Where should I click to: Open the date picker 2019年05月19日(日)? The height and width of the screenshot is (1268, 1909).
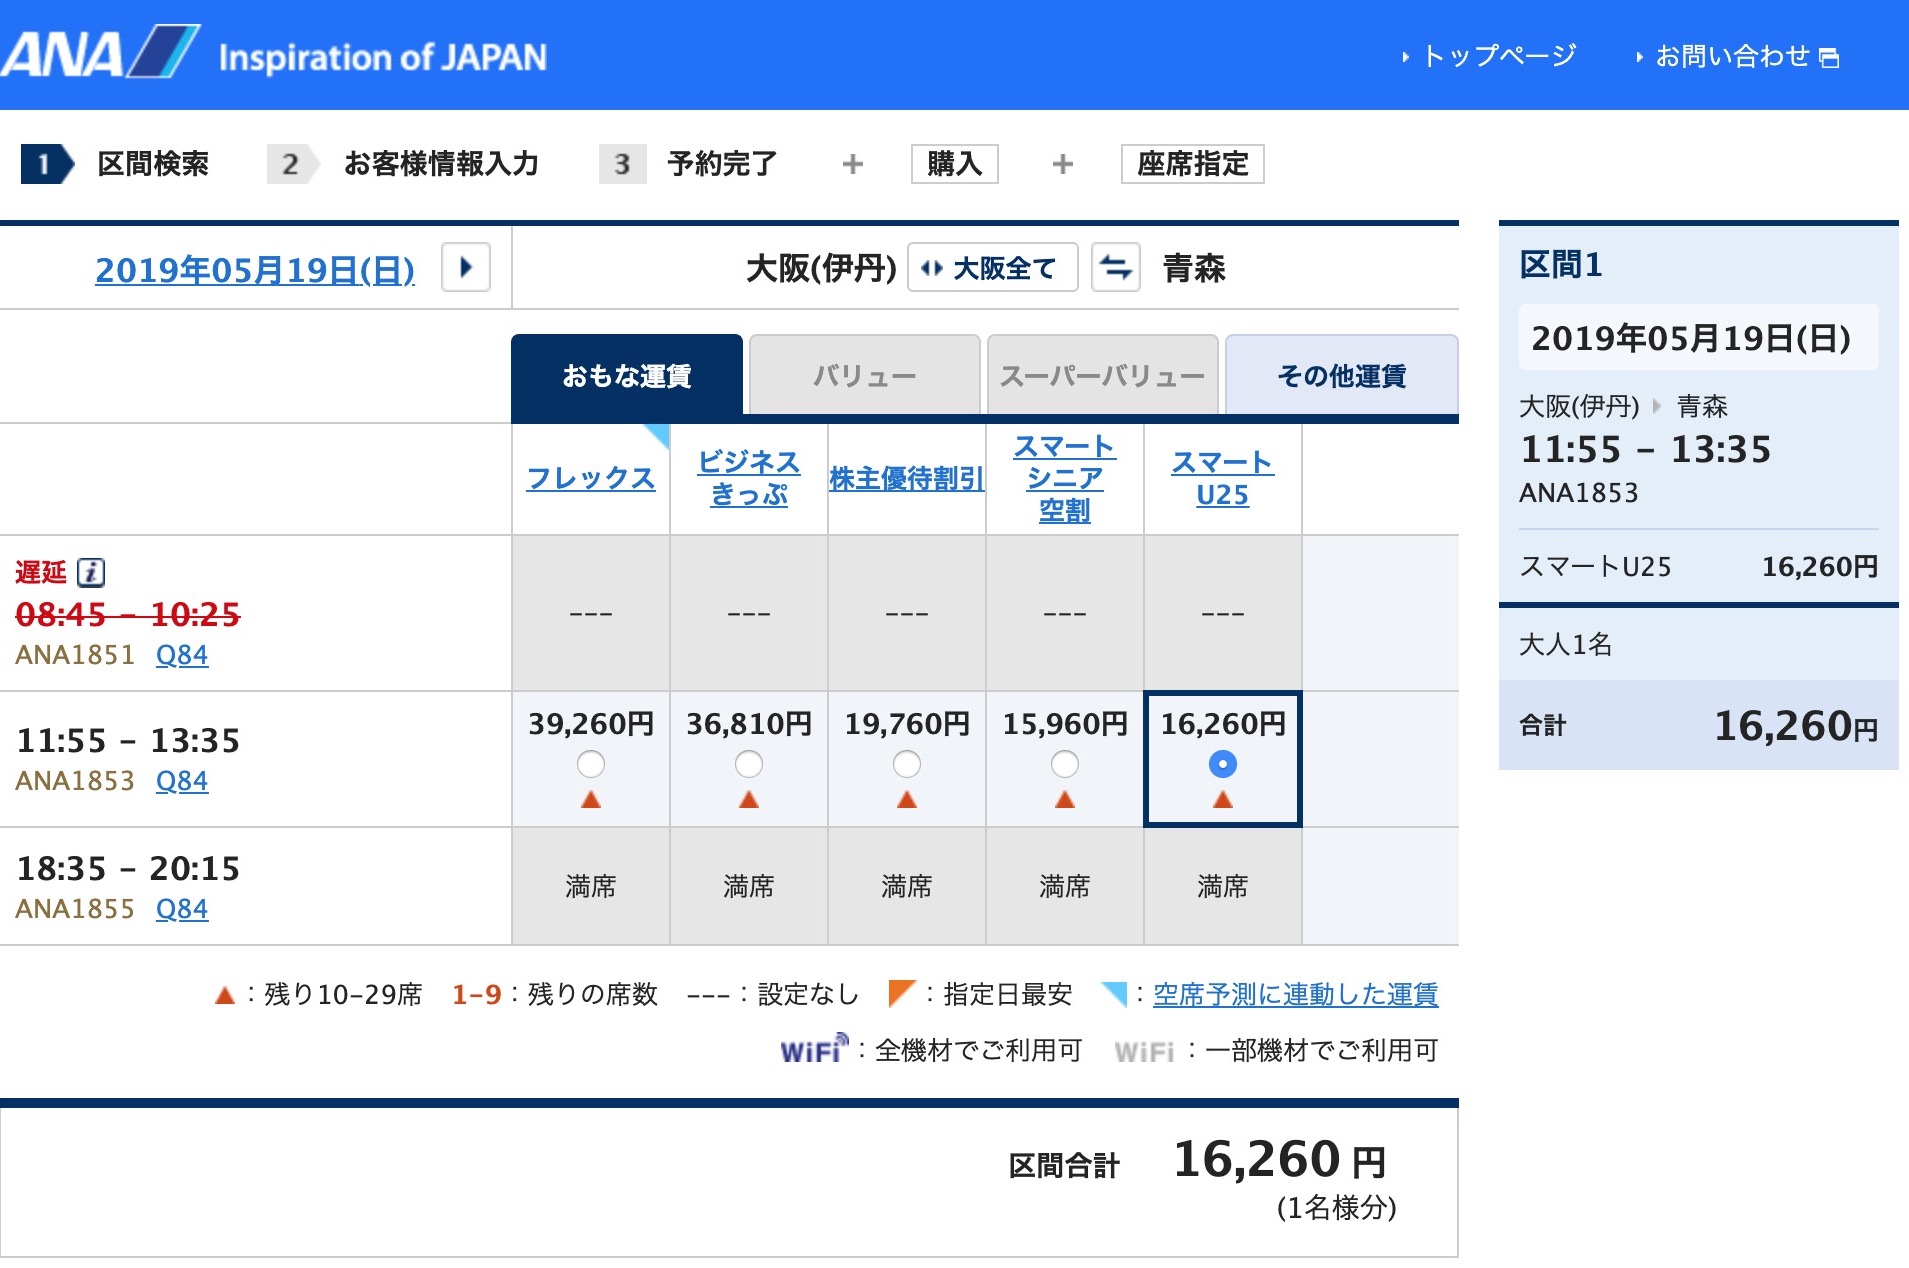pyautogui.click(x=254, y=270)
